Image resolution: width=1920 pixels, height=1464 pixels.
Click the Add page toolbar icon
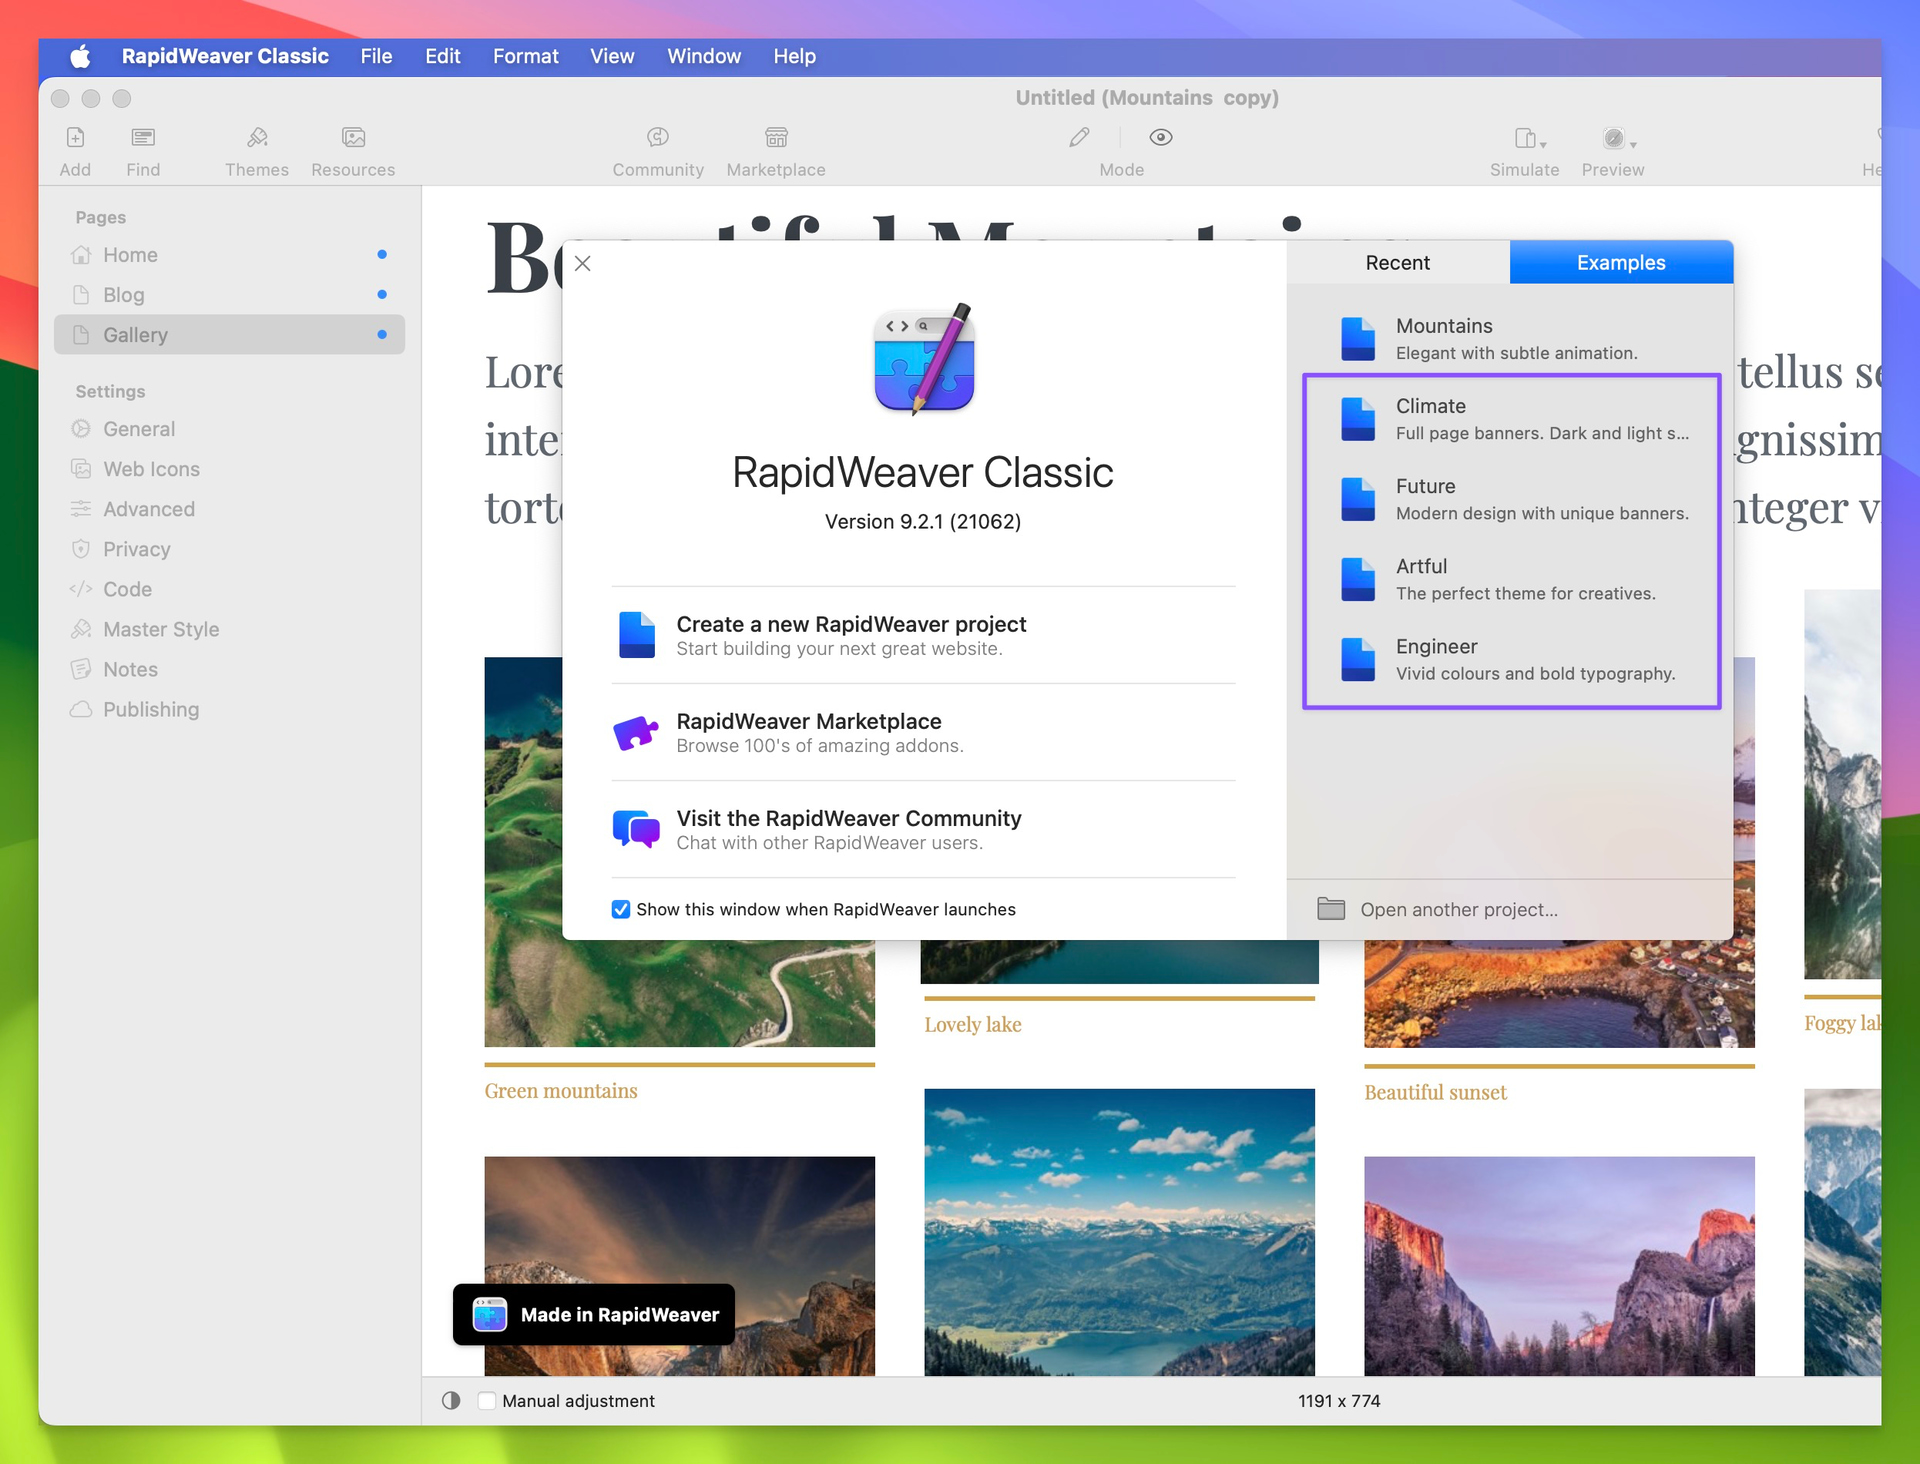tap(75, 138)
